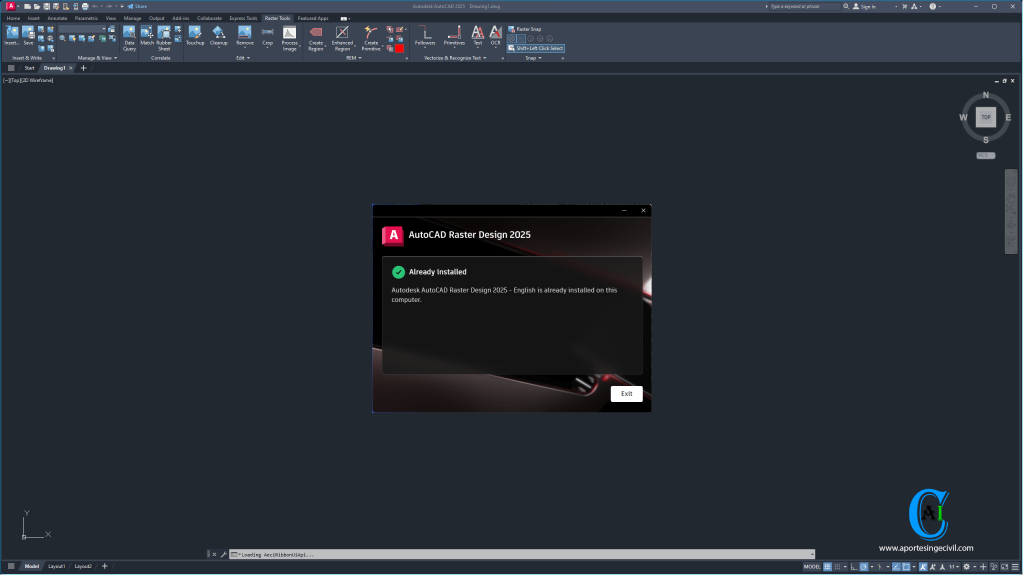Switch to the Raster Tools ribbon tab
Screen dimensions: 1024x576
[x=276, y=17]
